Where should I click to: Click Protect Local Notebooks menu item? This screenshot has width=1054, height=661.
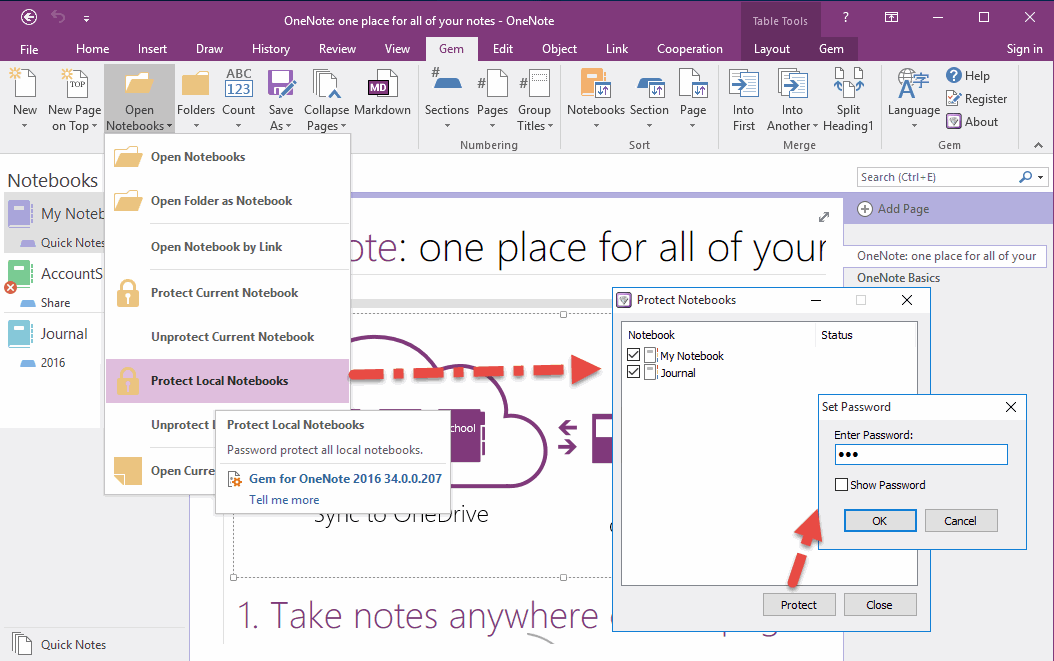click(227, 381)
